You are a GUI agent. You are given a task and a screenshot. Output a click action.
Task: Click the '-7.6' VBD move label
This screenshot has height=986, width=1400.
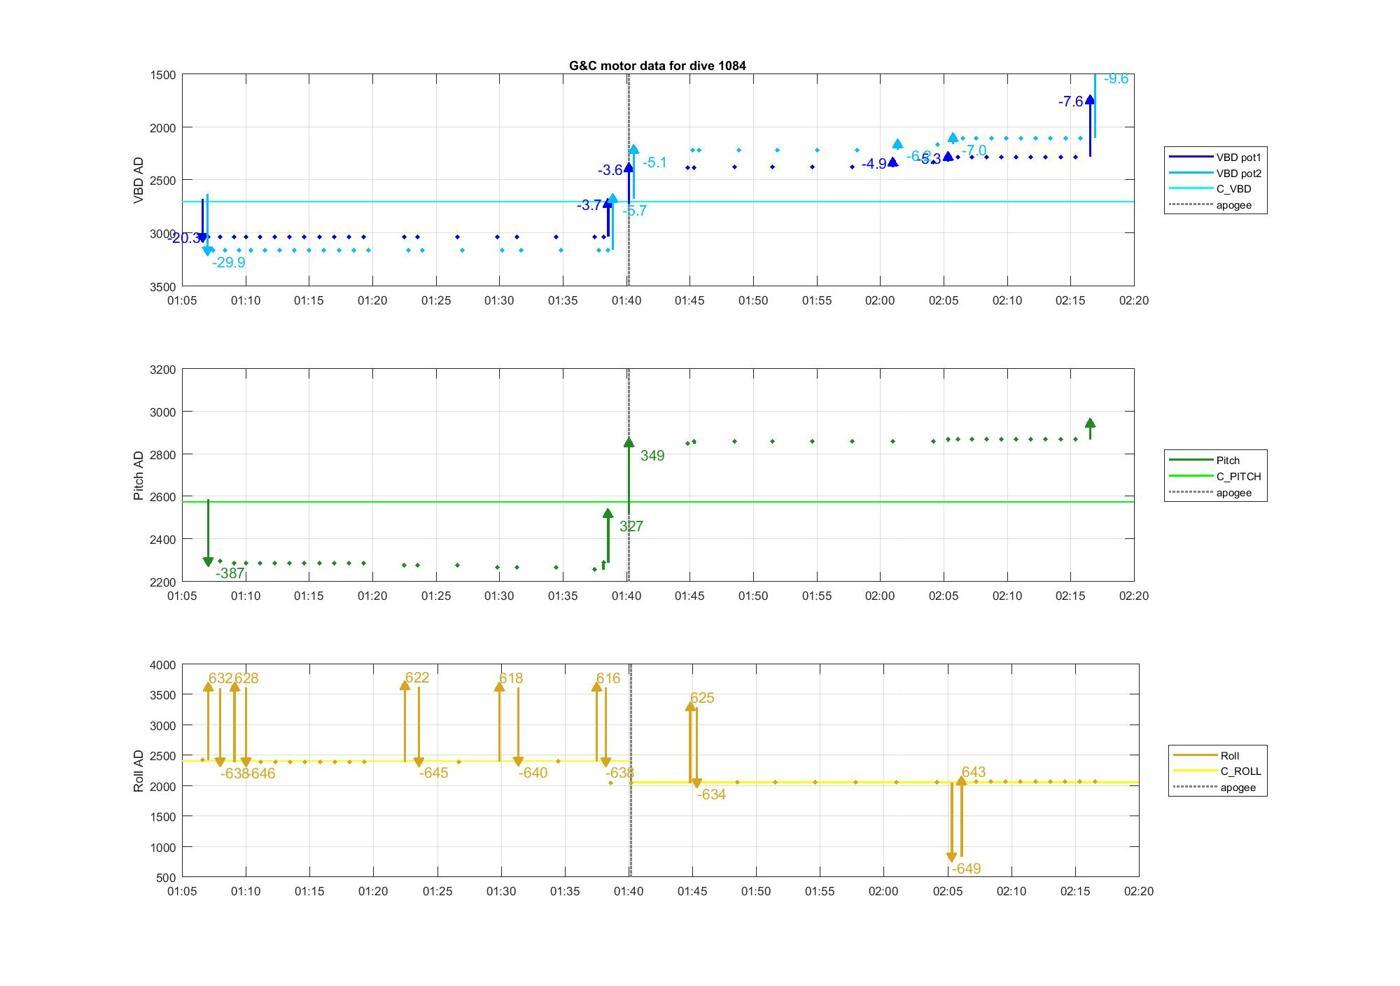click(x=1070, y=101)
